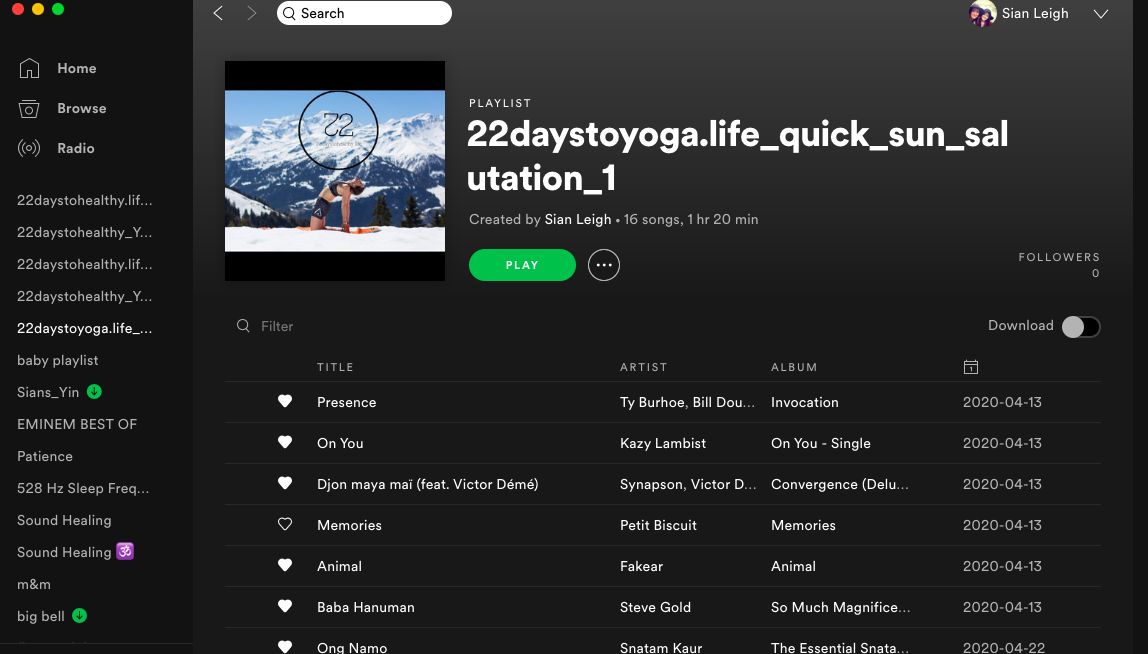Image resolution: width=1148 pixels, height=654 pixels.
Task: Open Browse in the sidebar
Action: 82,108
